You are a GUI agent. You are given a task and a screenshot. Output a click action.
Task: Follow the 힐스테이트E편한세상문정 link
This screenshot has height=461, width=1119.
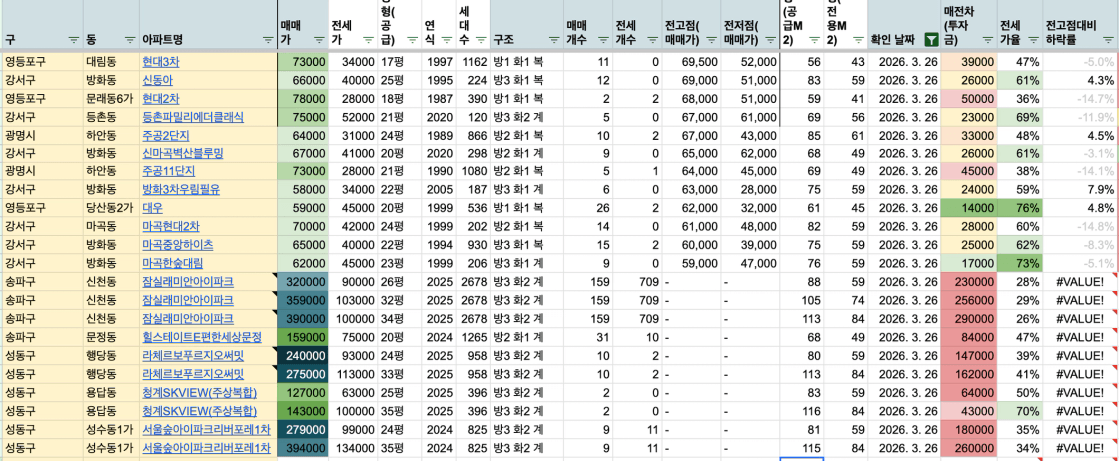point(201,337)
